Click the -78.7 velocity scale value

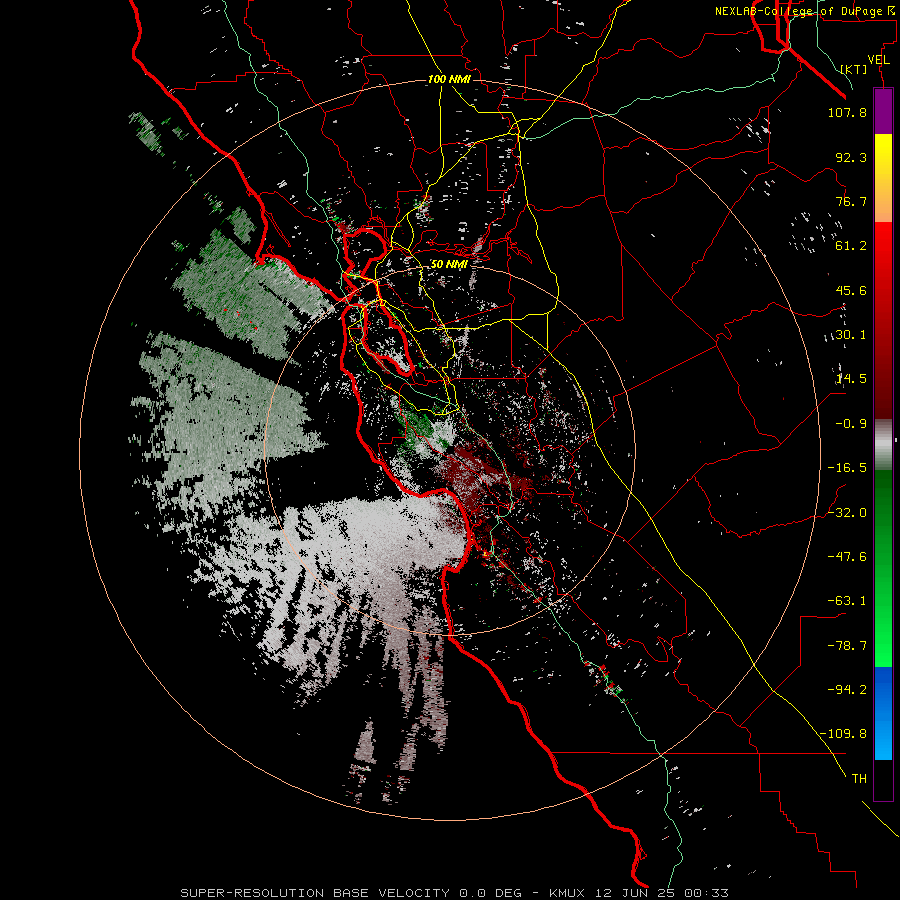[847, 646]
